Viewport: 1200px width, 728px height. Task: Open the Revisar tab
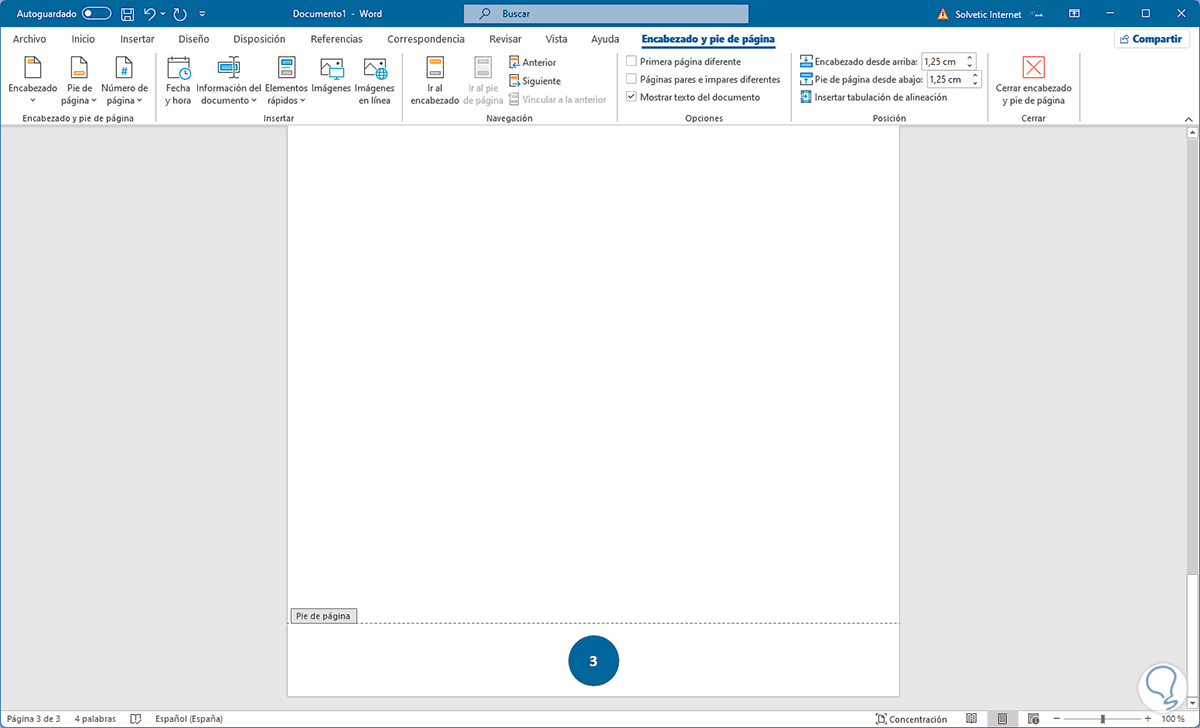tap(505, 39)
